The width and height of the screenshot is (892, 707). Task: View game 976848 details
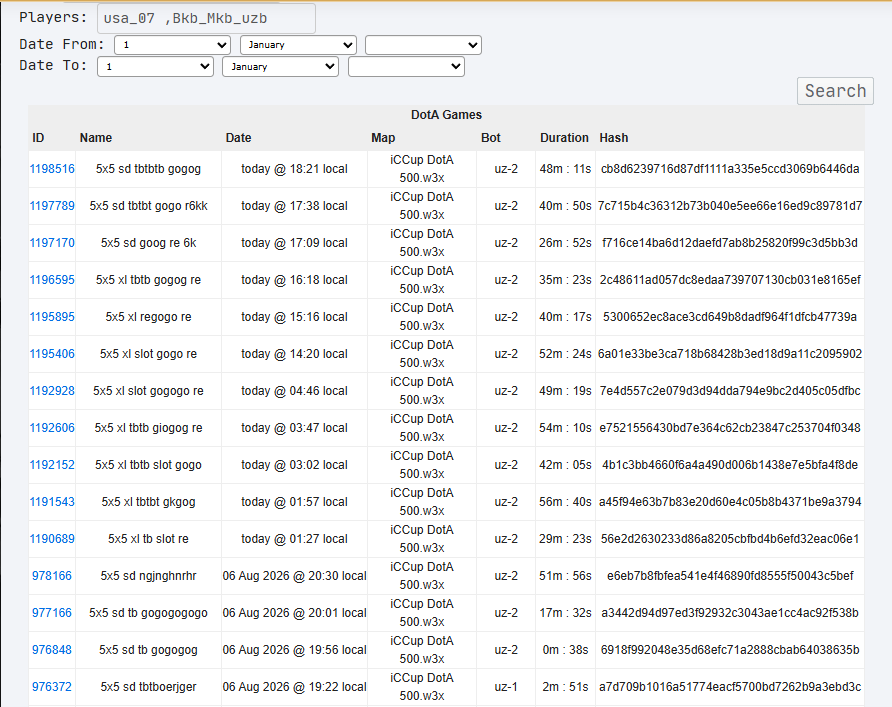[52, 650]
